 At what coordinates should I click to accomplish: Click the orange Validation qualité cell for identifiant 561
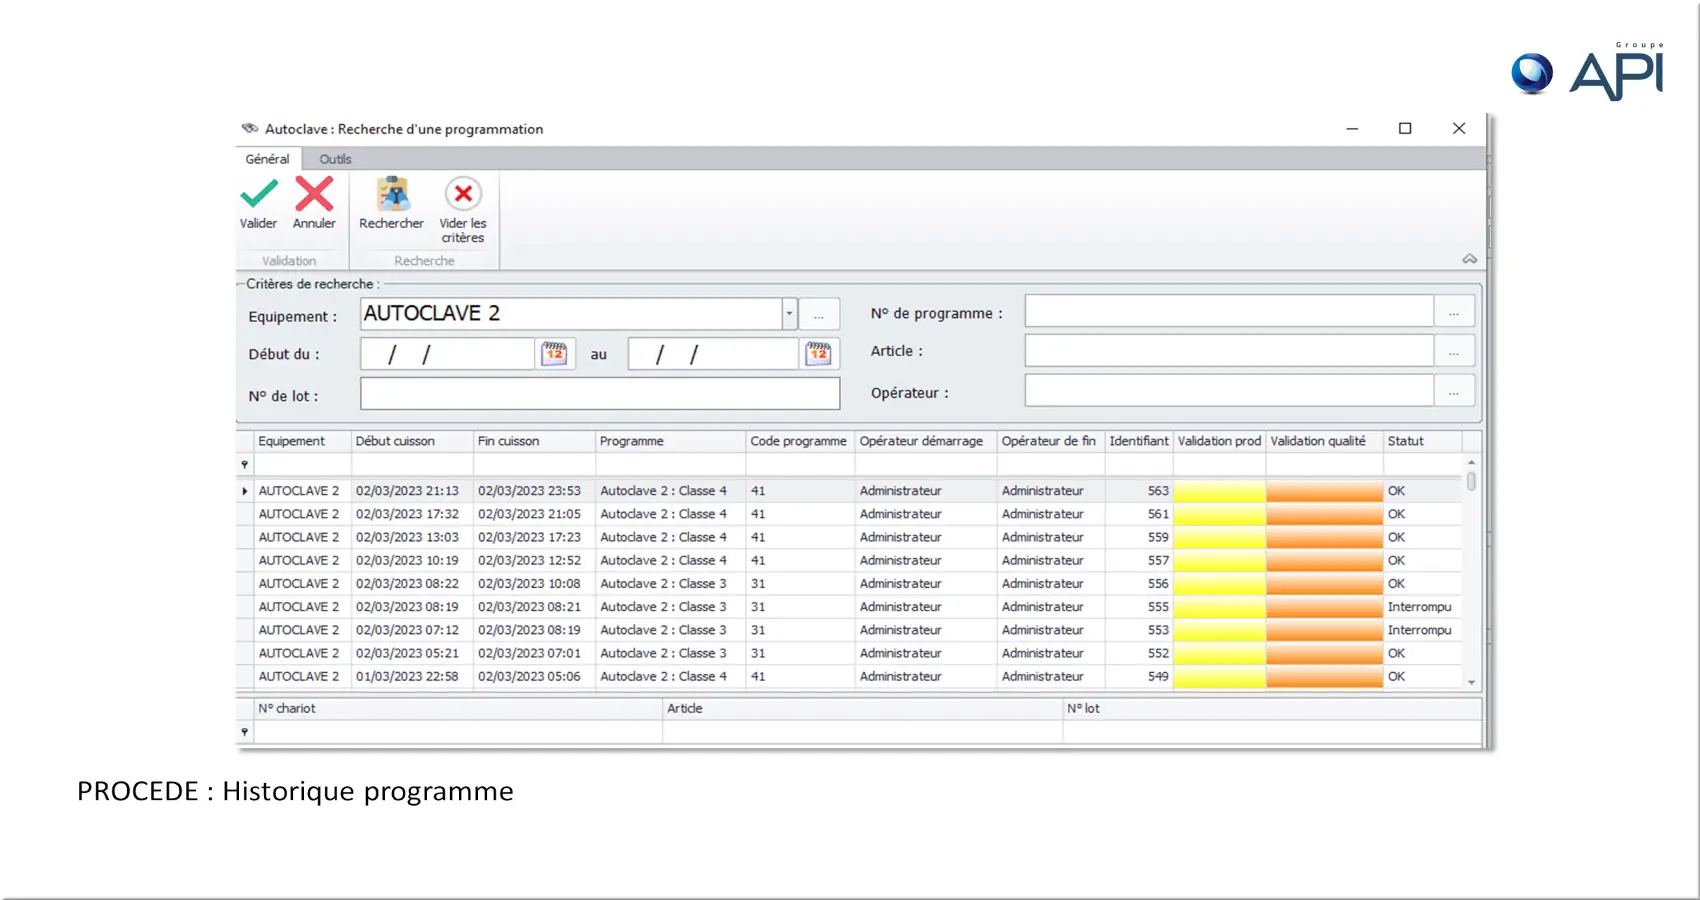1325,514
